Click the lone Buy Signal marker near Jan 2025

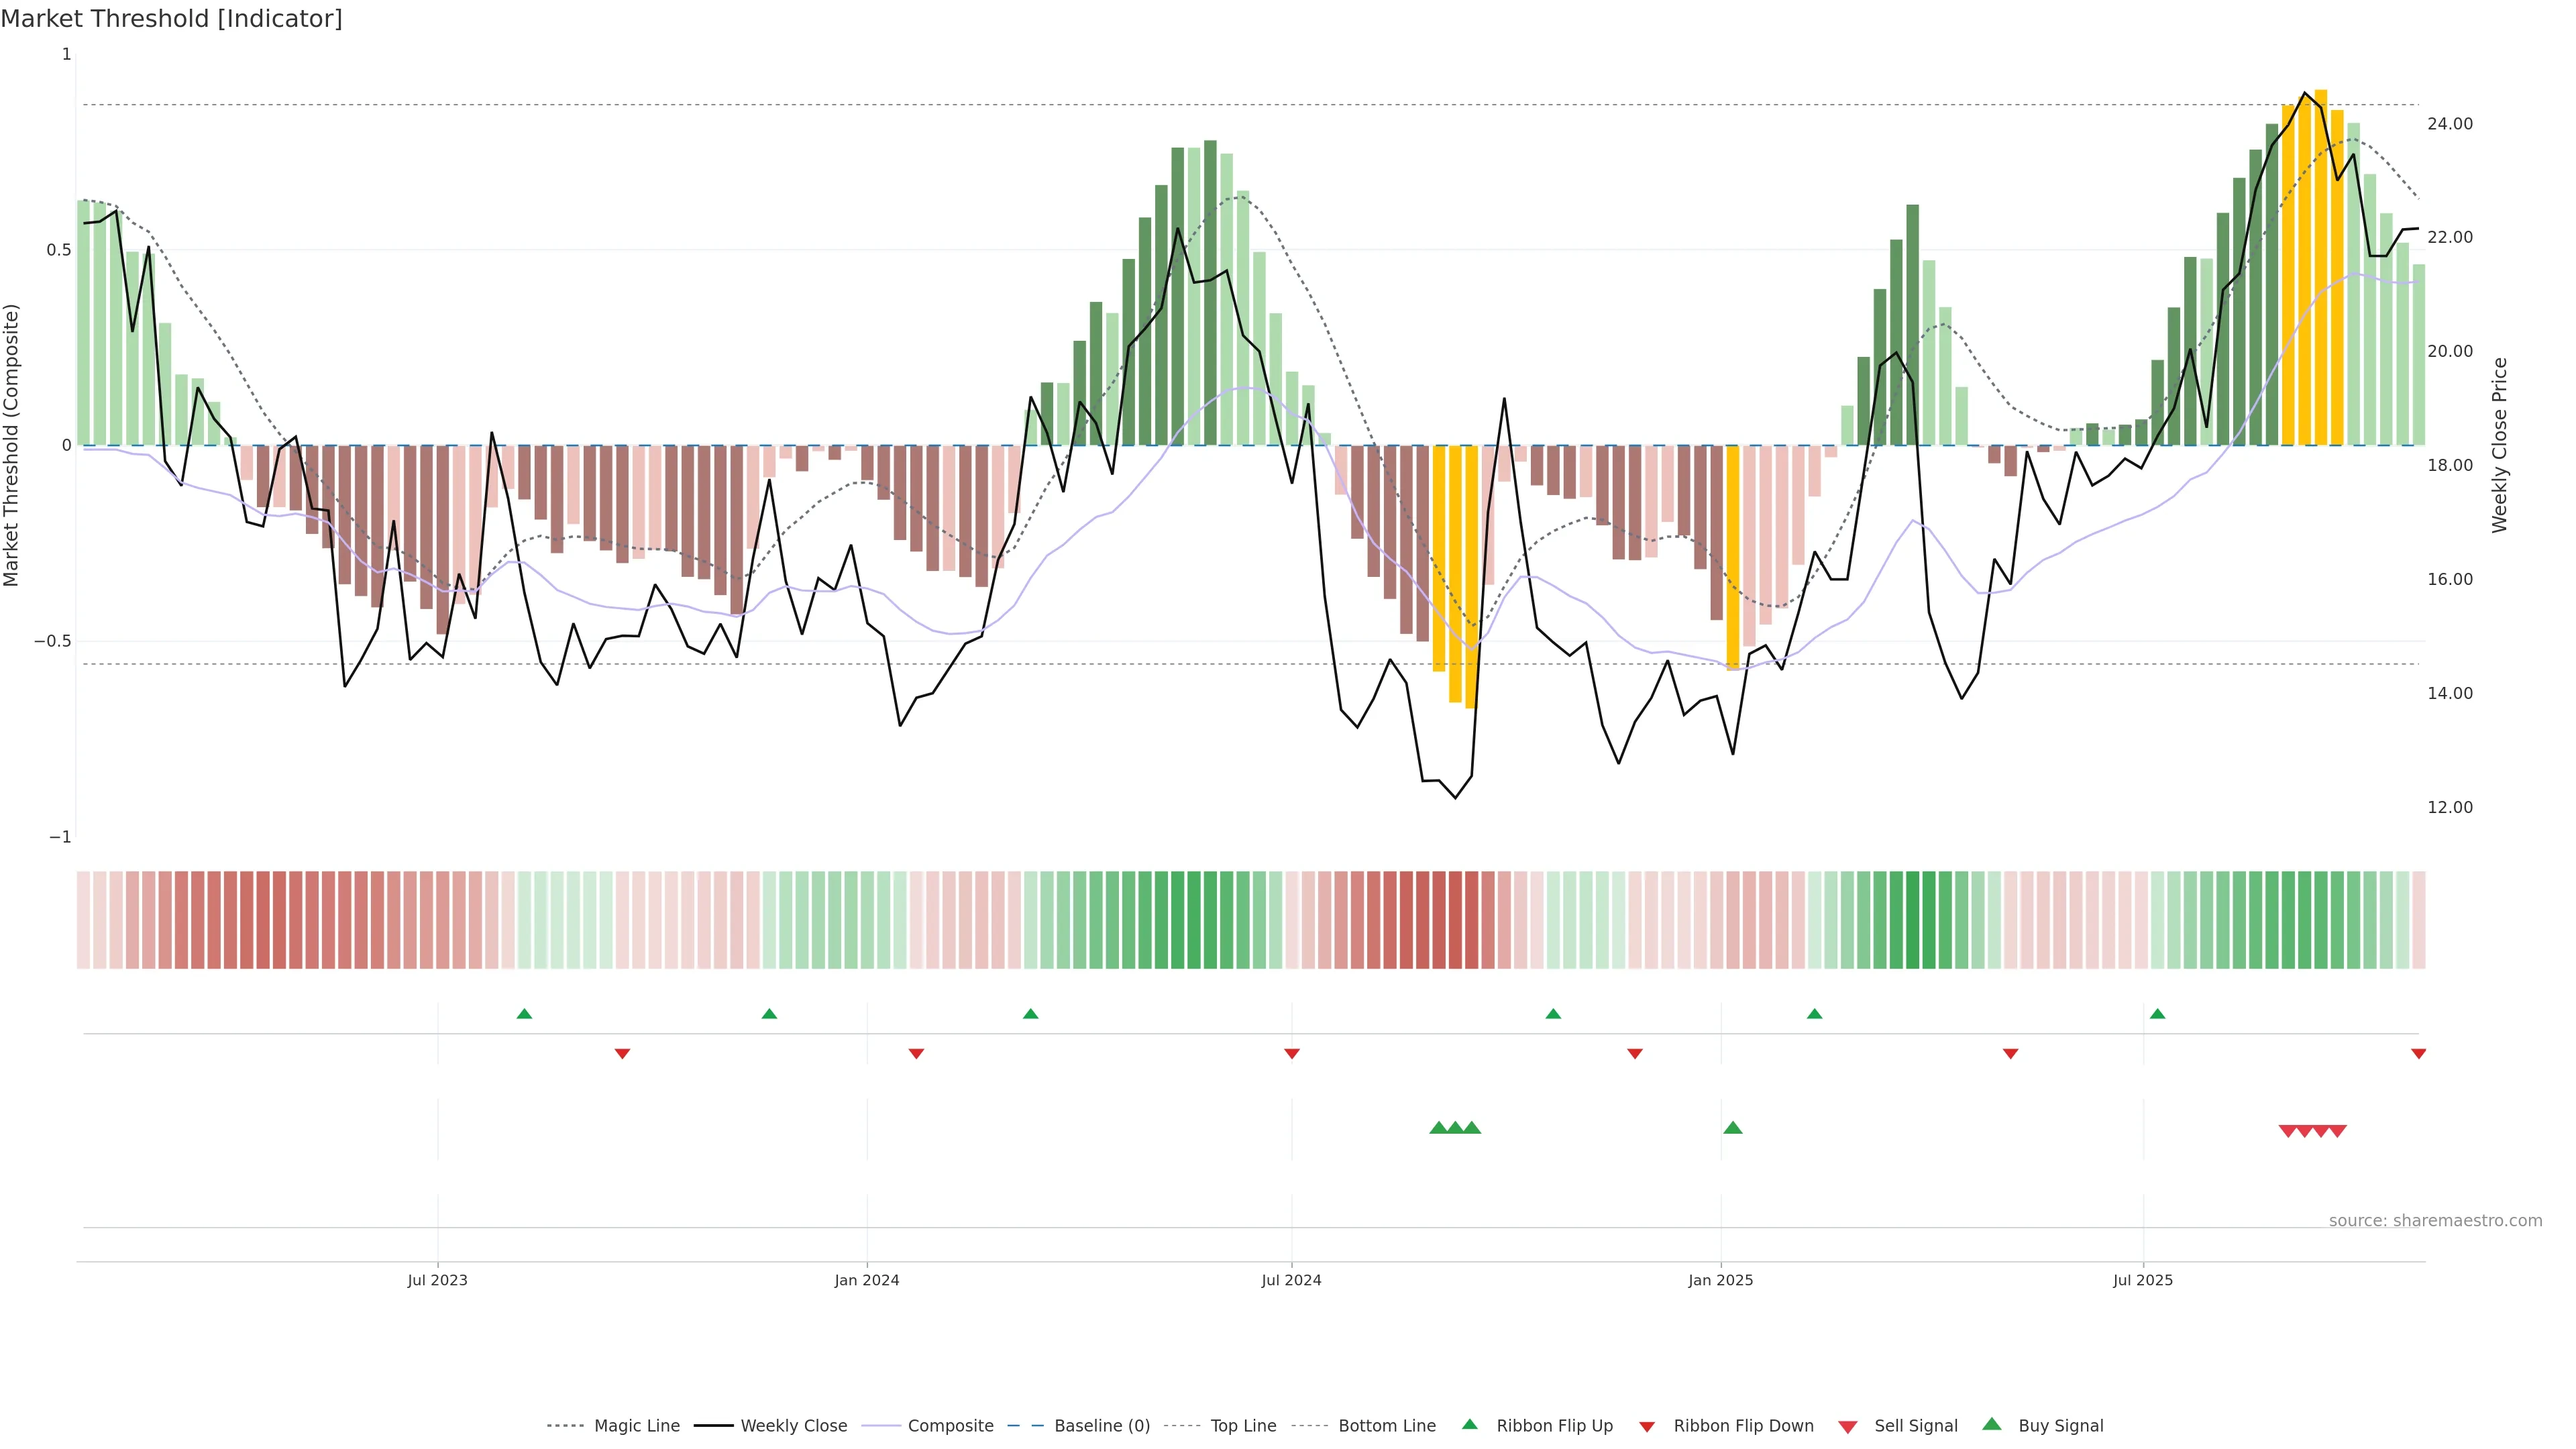(x=1733, y=1128)
